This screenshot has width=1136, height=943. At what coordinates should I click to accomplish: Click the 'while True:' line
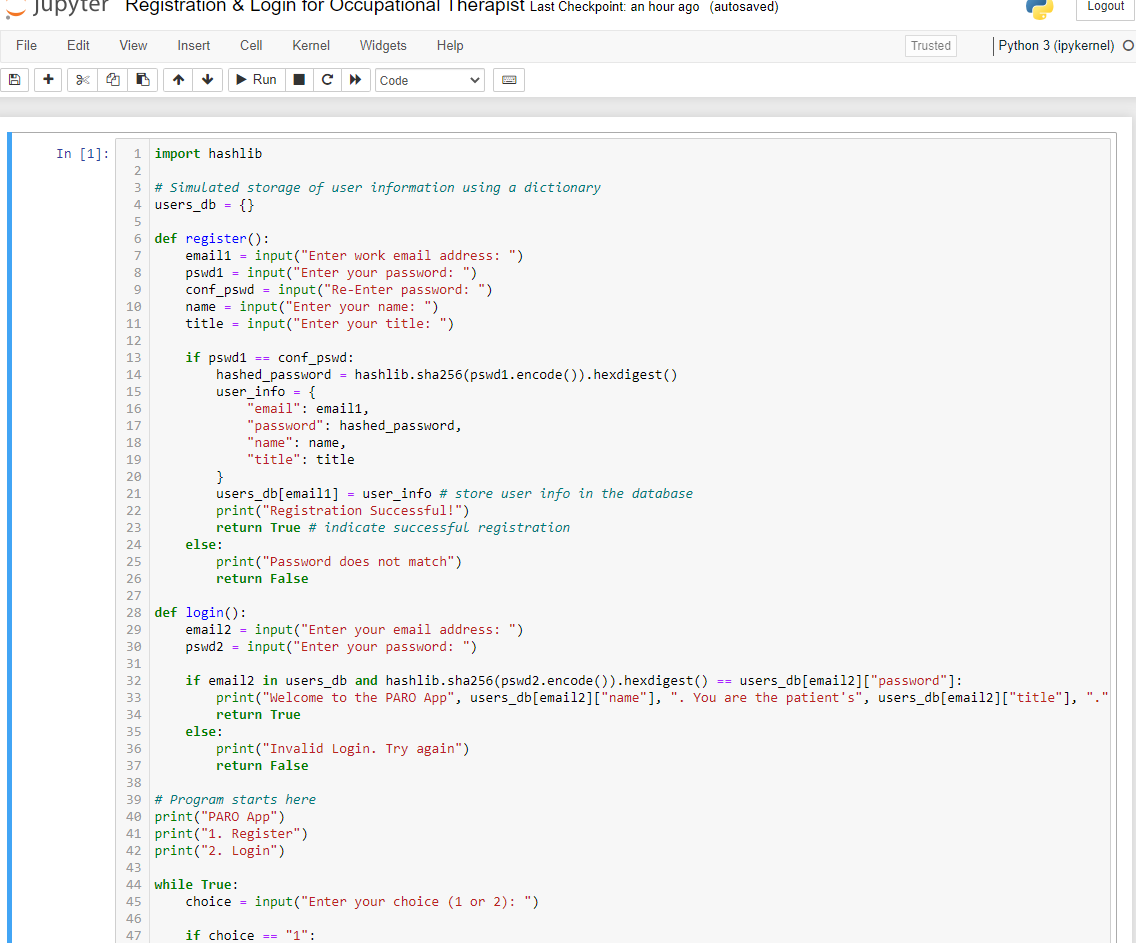196,884
